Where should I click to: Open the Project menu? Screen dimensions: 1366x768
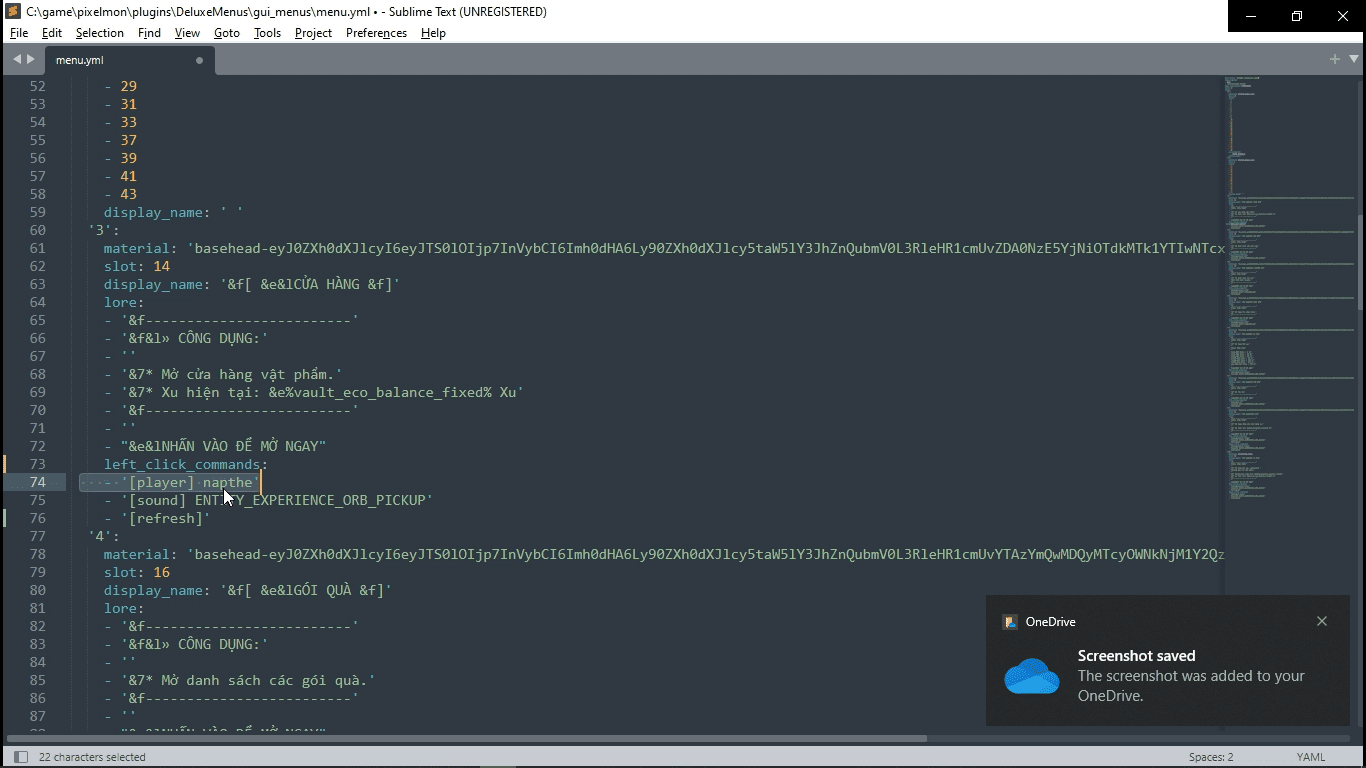[x=313, y=33]
